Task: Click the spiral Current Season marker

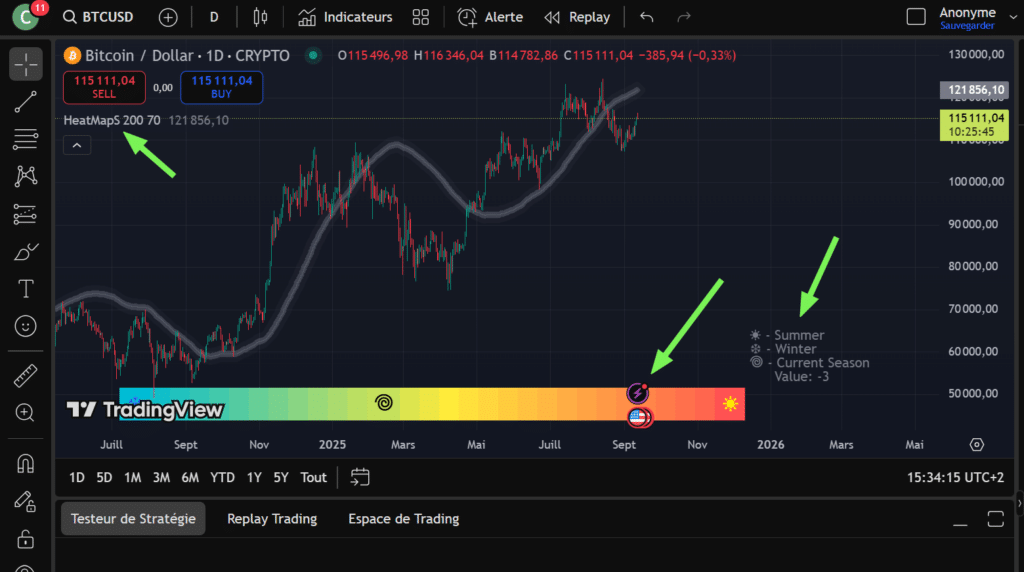Action: pos(384,402)
